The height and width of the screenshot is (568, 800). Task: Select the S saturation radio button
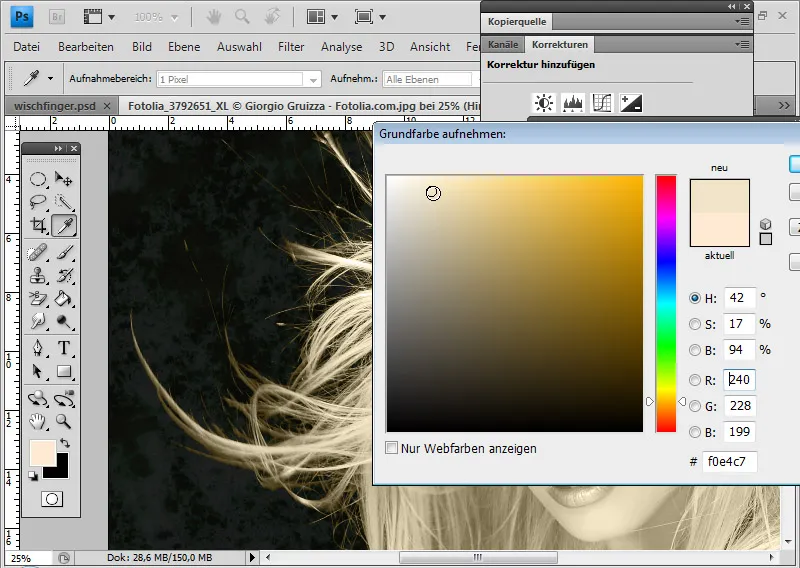pyautogui.click(x=695, y=324)
